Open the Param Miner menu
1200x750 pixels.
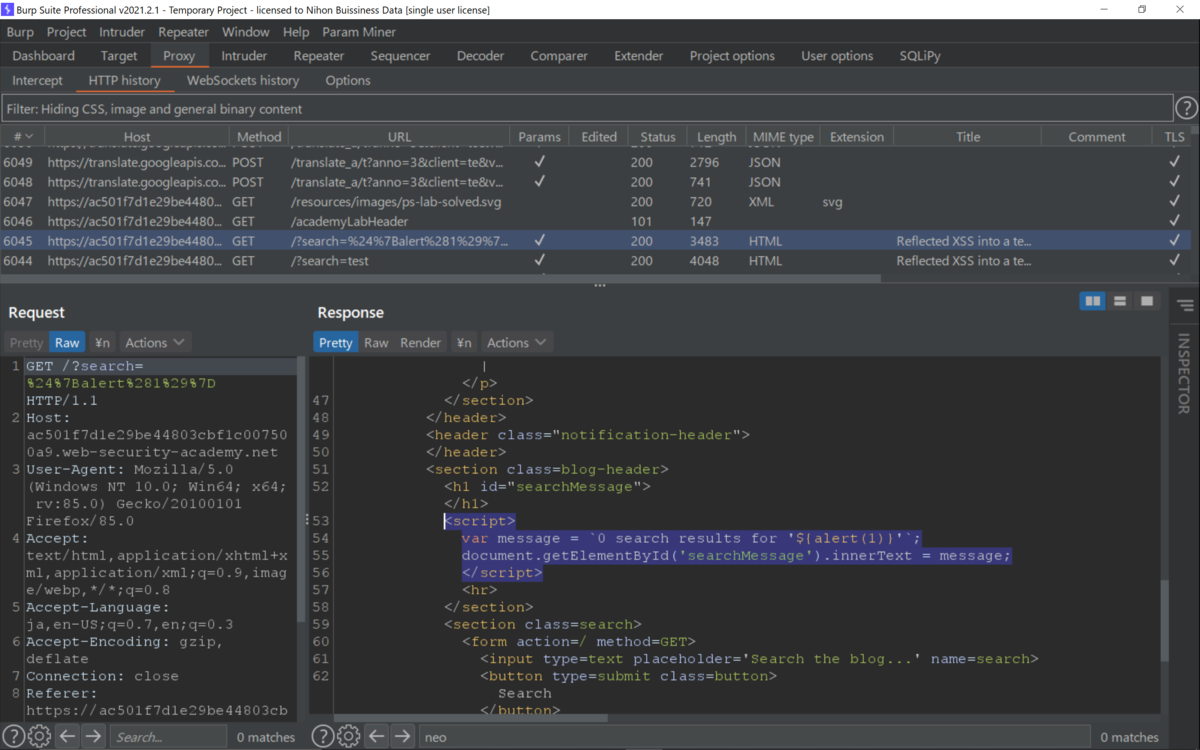click(x=359, y=32)
